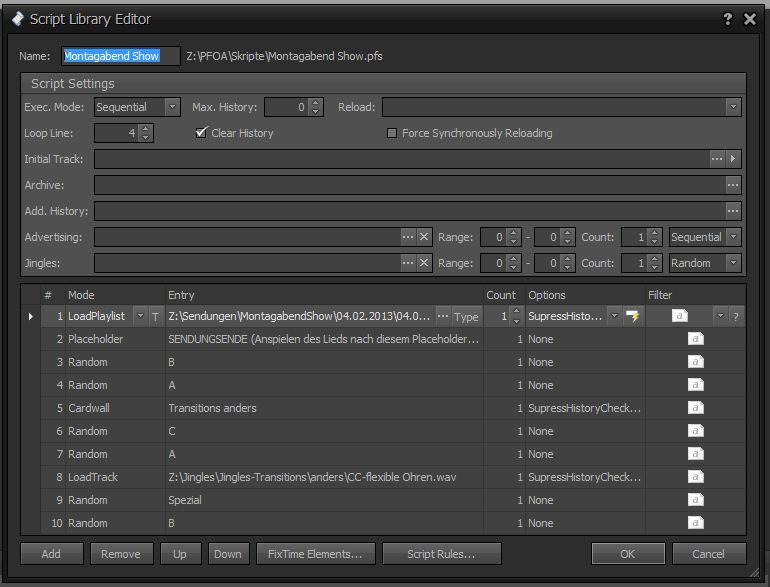Open the filter icon for row 6 Random C
770x587 pixels.
pyautogui.click(x=695, y=431)
